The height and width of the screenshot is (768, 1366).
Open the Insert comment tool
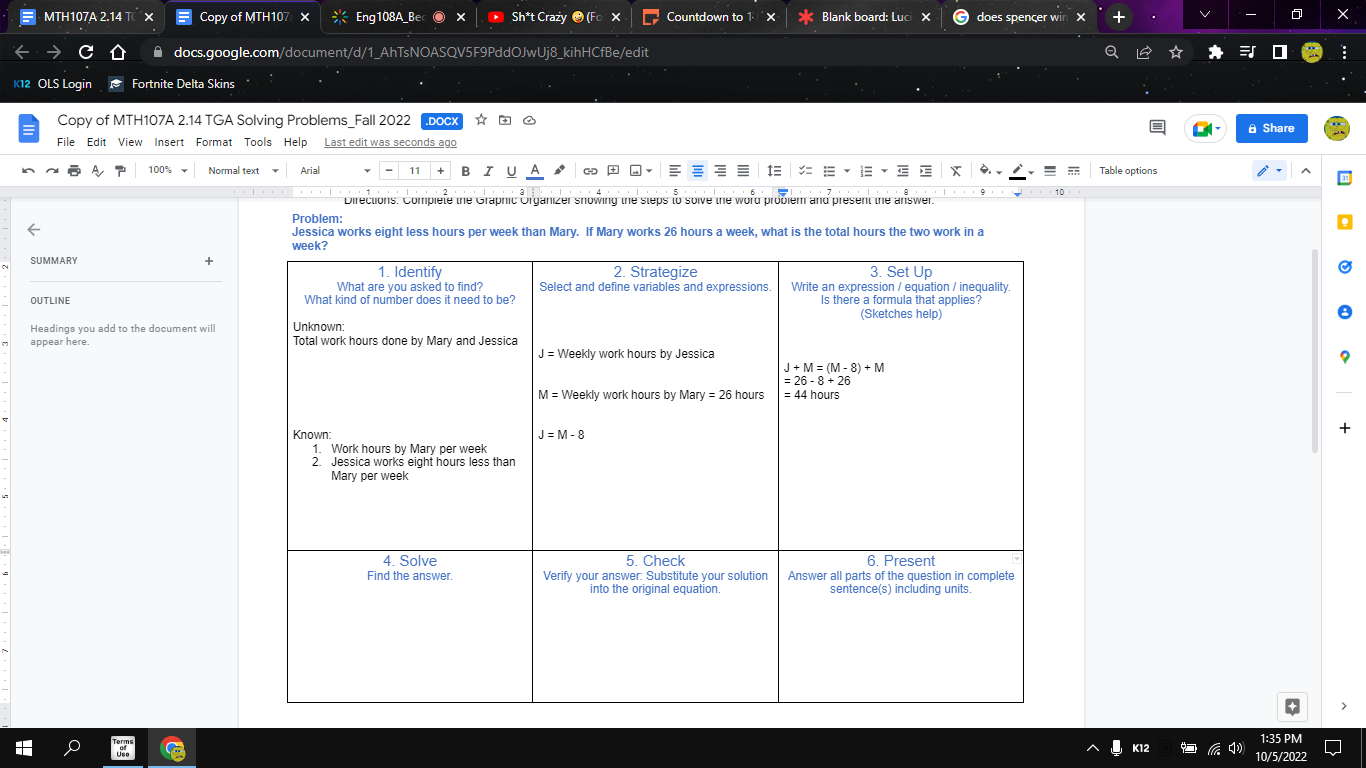pos(613,170)
